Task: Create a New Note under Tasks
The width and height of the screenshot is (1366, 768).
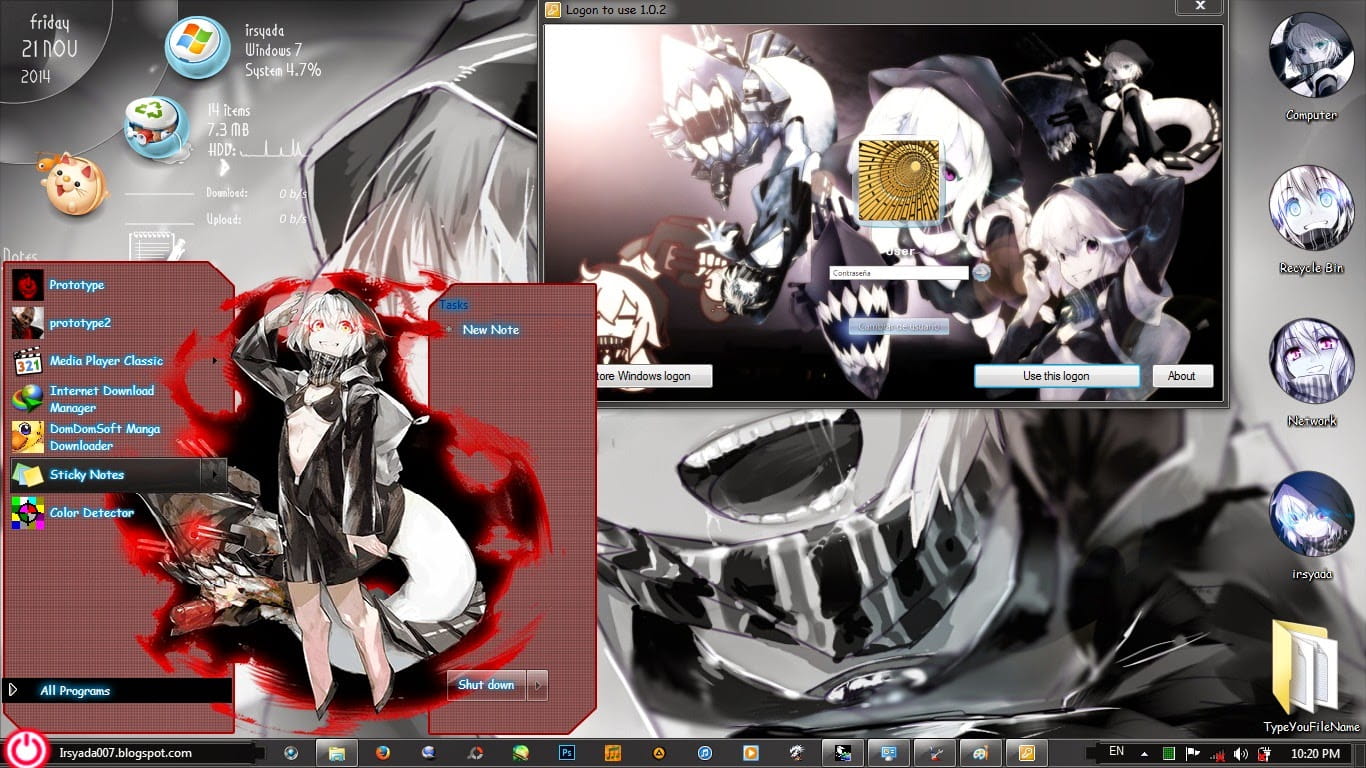Action: [x=490, y=329]
